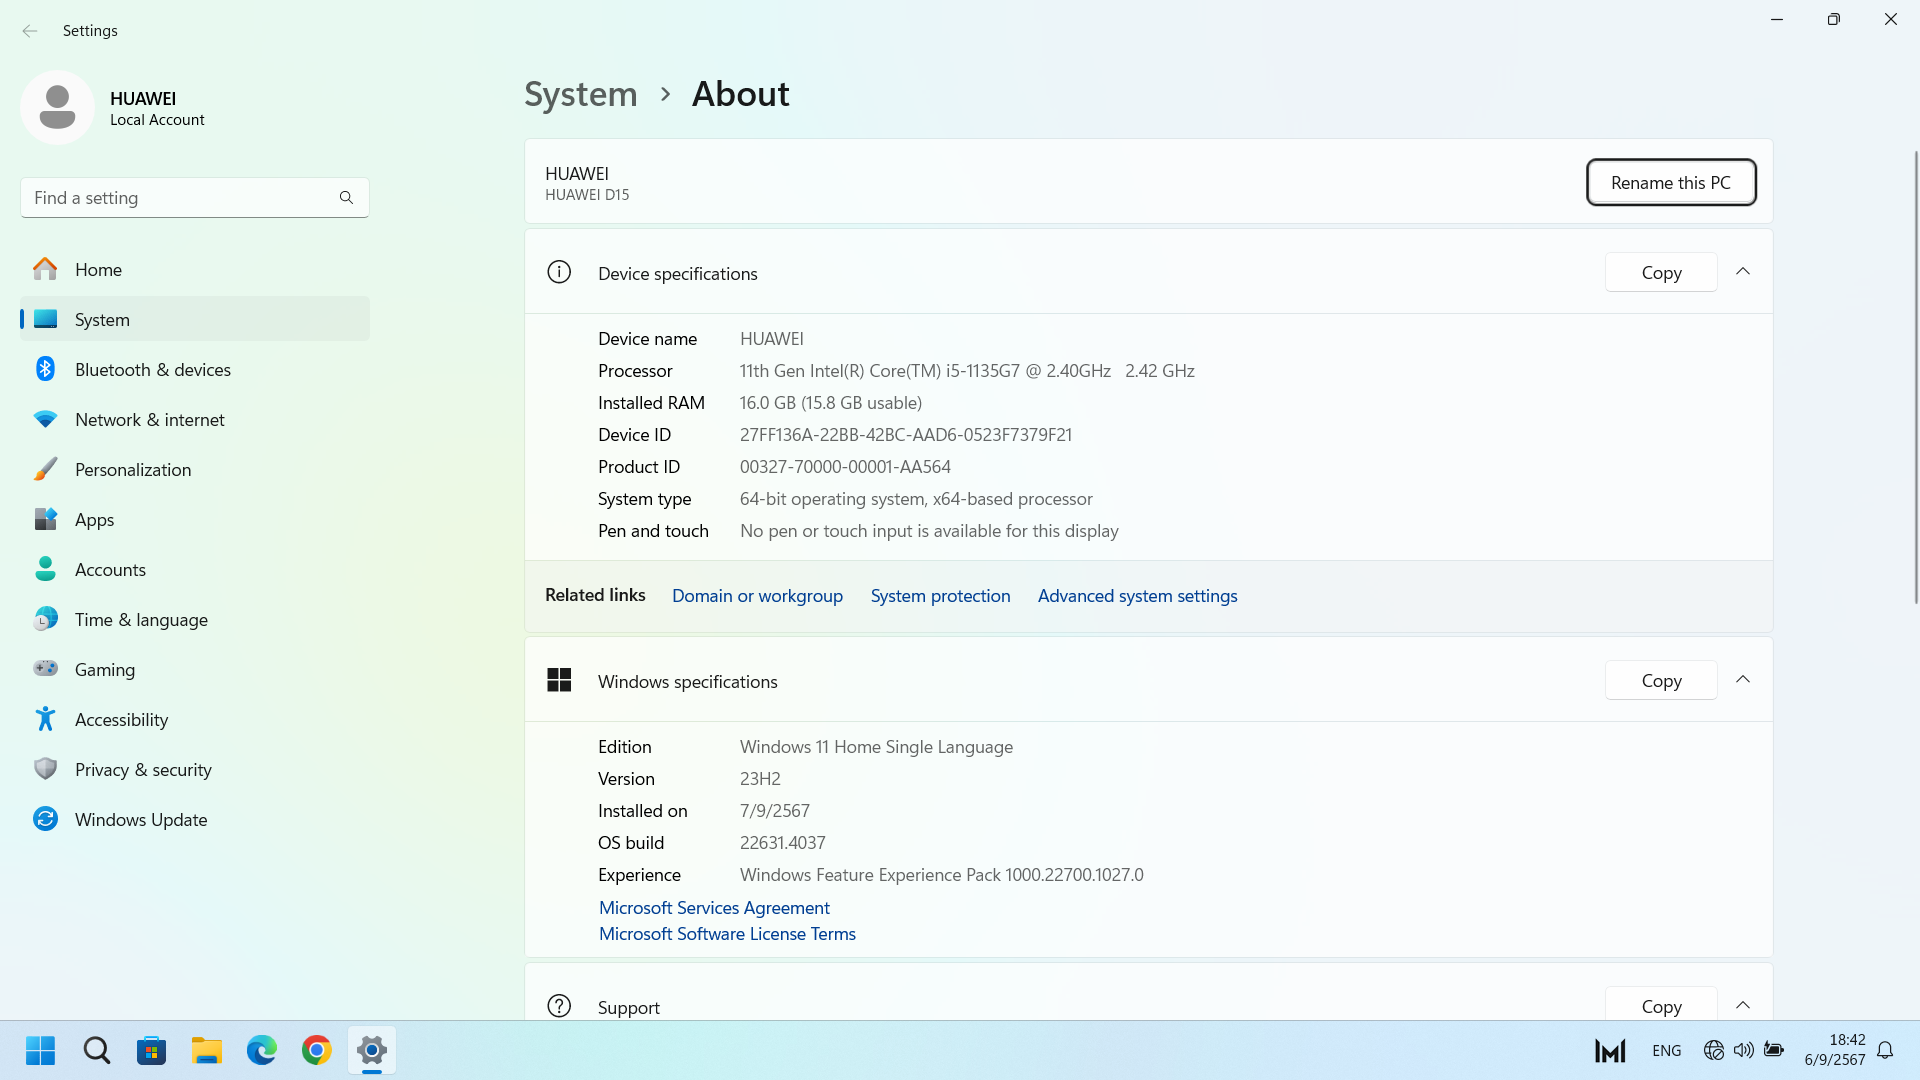The width and height of the screenshot is (1920, 1080).
Task: Go to Network & internet settings
Action: point(195,419)
